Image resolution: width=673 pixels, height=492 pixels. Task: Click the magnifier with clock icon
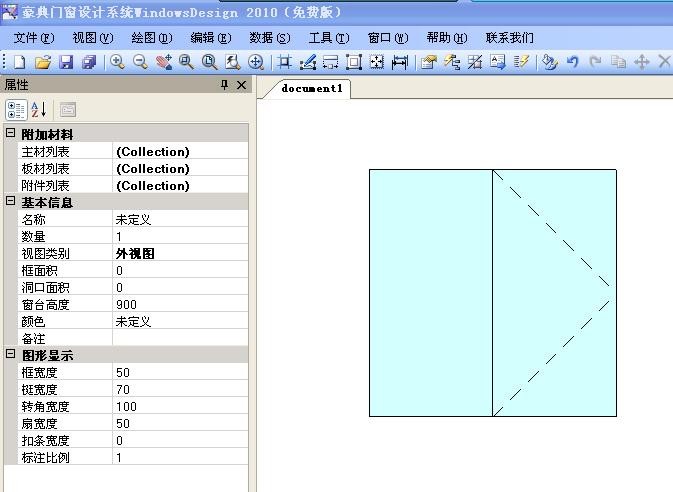tap(209, 62)
